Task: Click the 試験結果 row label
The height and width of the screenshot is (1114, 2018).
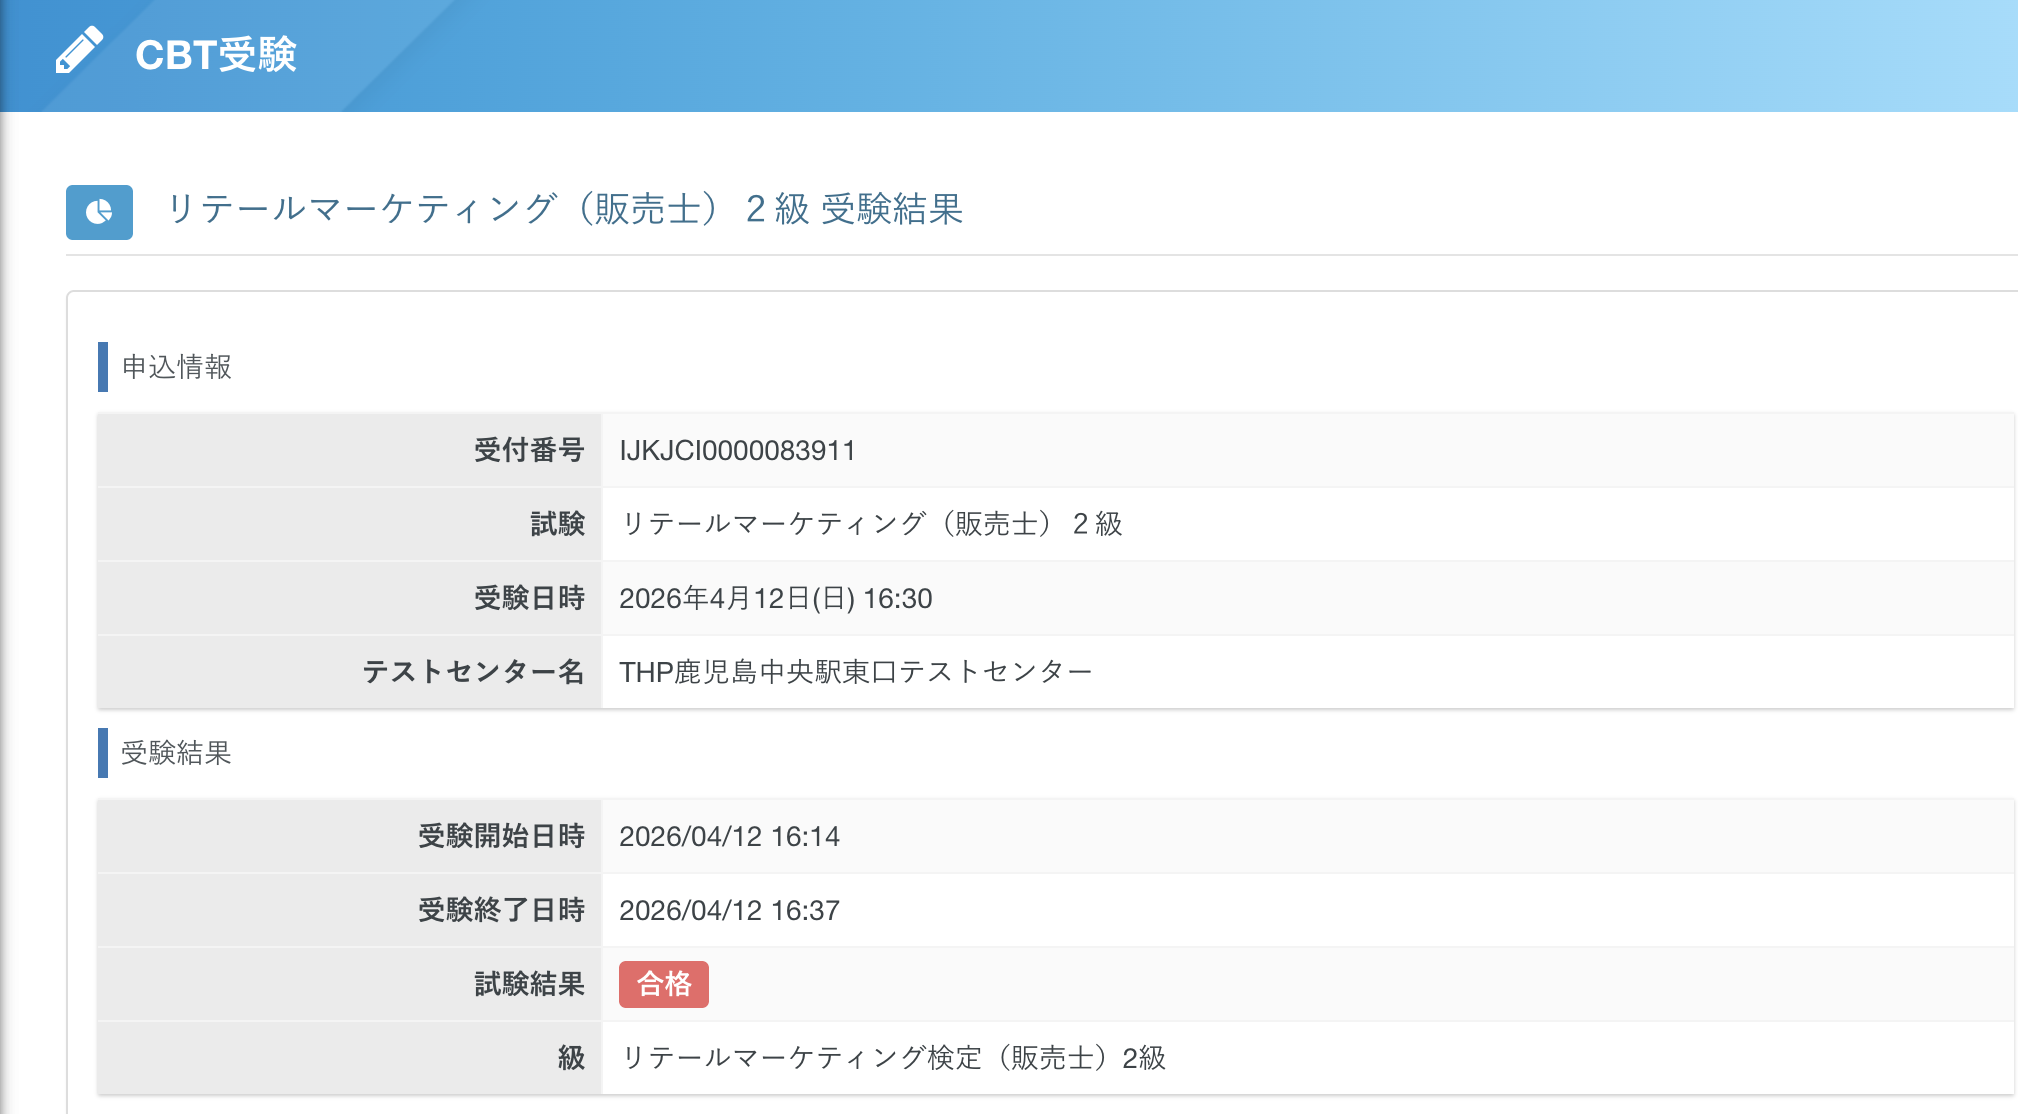Action: pyautogui.click(x=532, y=984)
